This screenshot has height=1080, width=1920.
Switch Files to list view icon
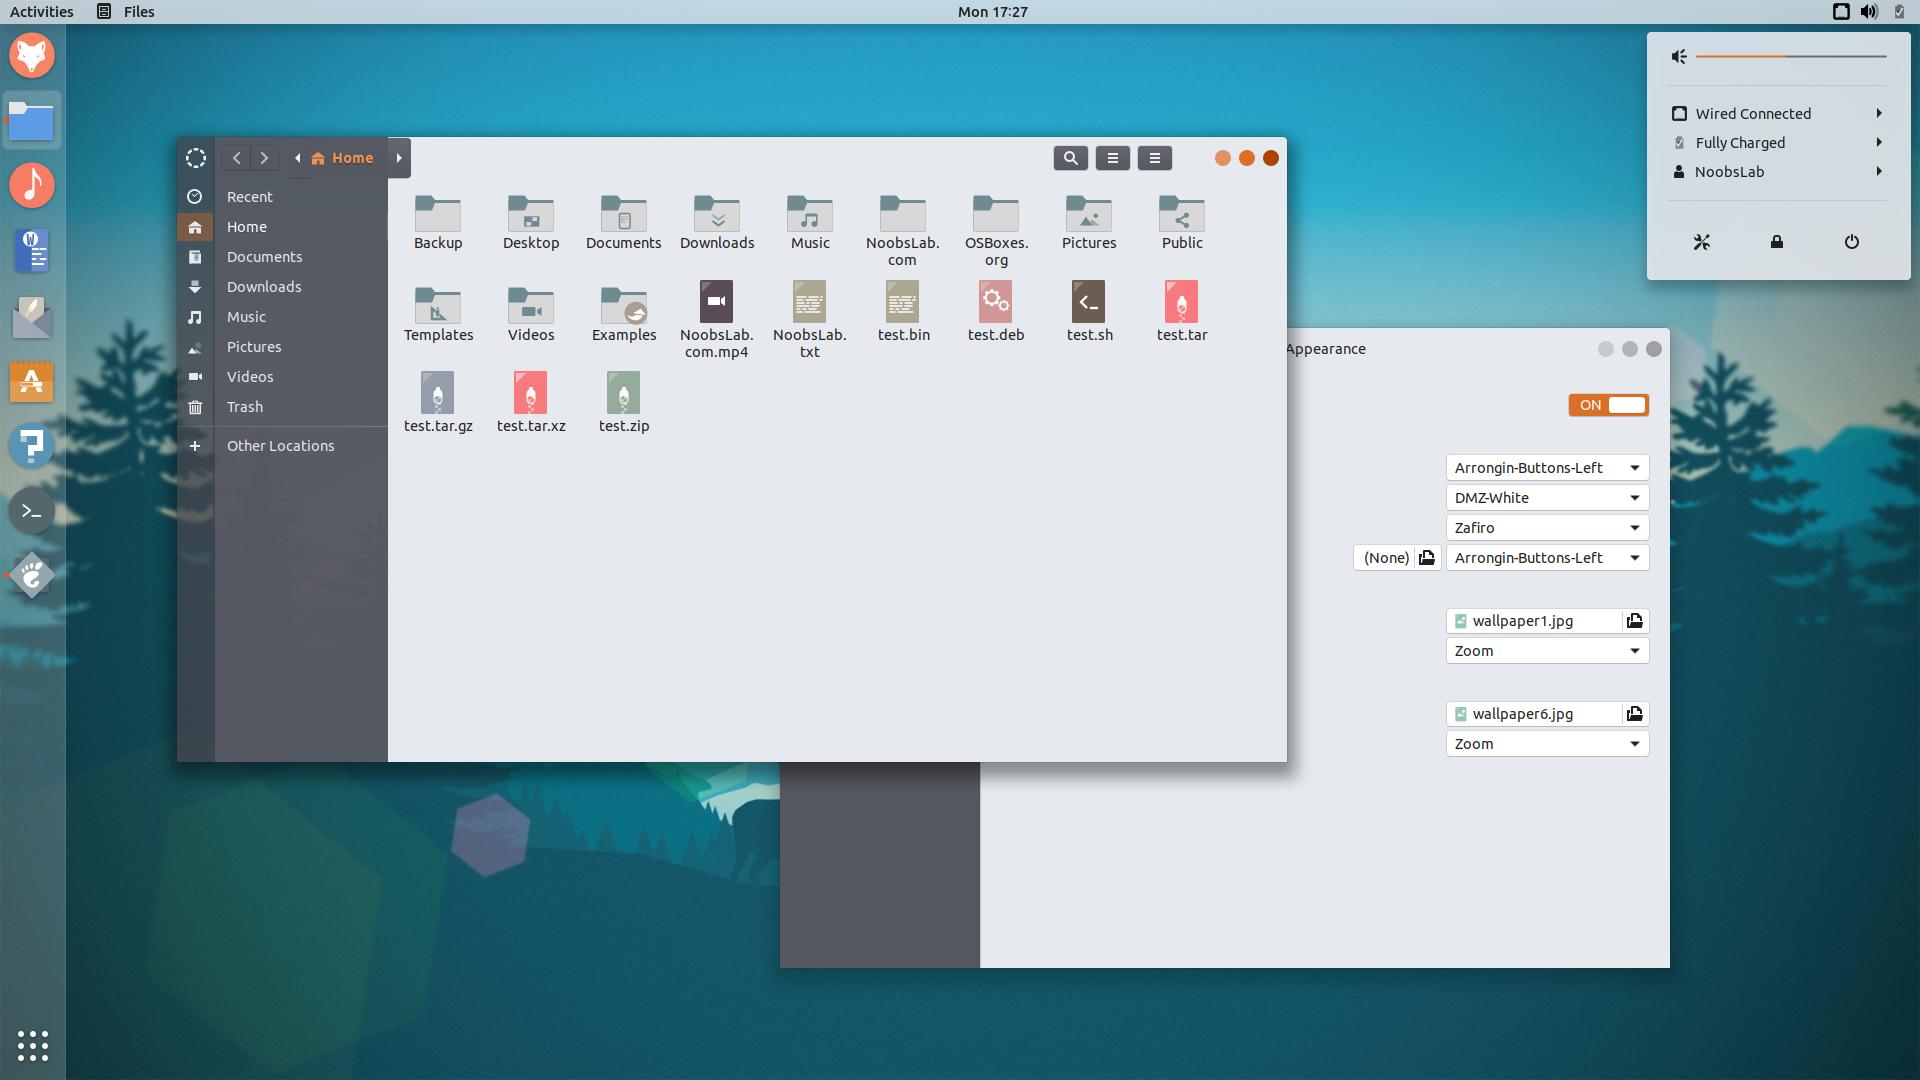tap(1112, 158)
